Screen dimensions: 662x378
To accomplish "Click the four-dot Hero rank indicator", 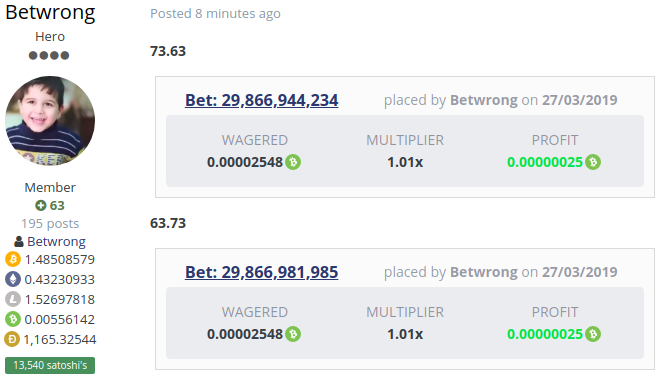I will coord(49,55).
